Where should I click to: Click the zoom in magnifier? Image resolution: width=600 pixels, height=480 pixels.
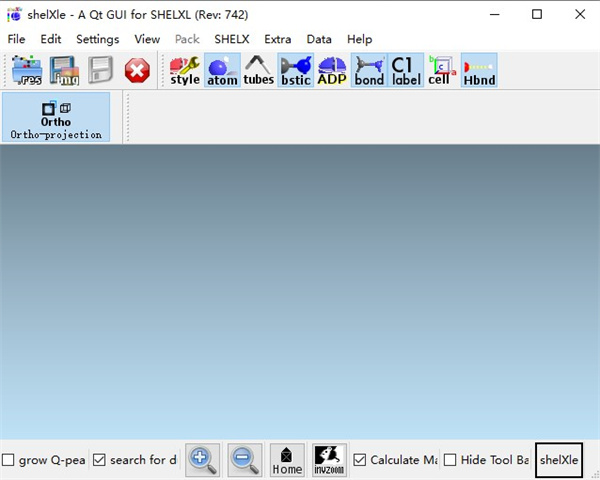pyautogui.click(x=203, y=460)
